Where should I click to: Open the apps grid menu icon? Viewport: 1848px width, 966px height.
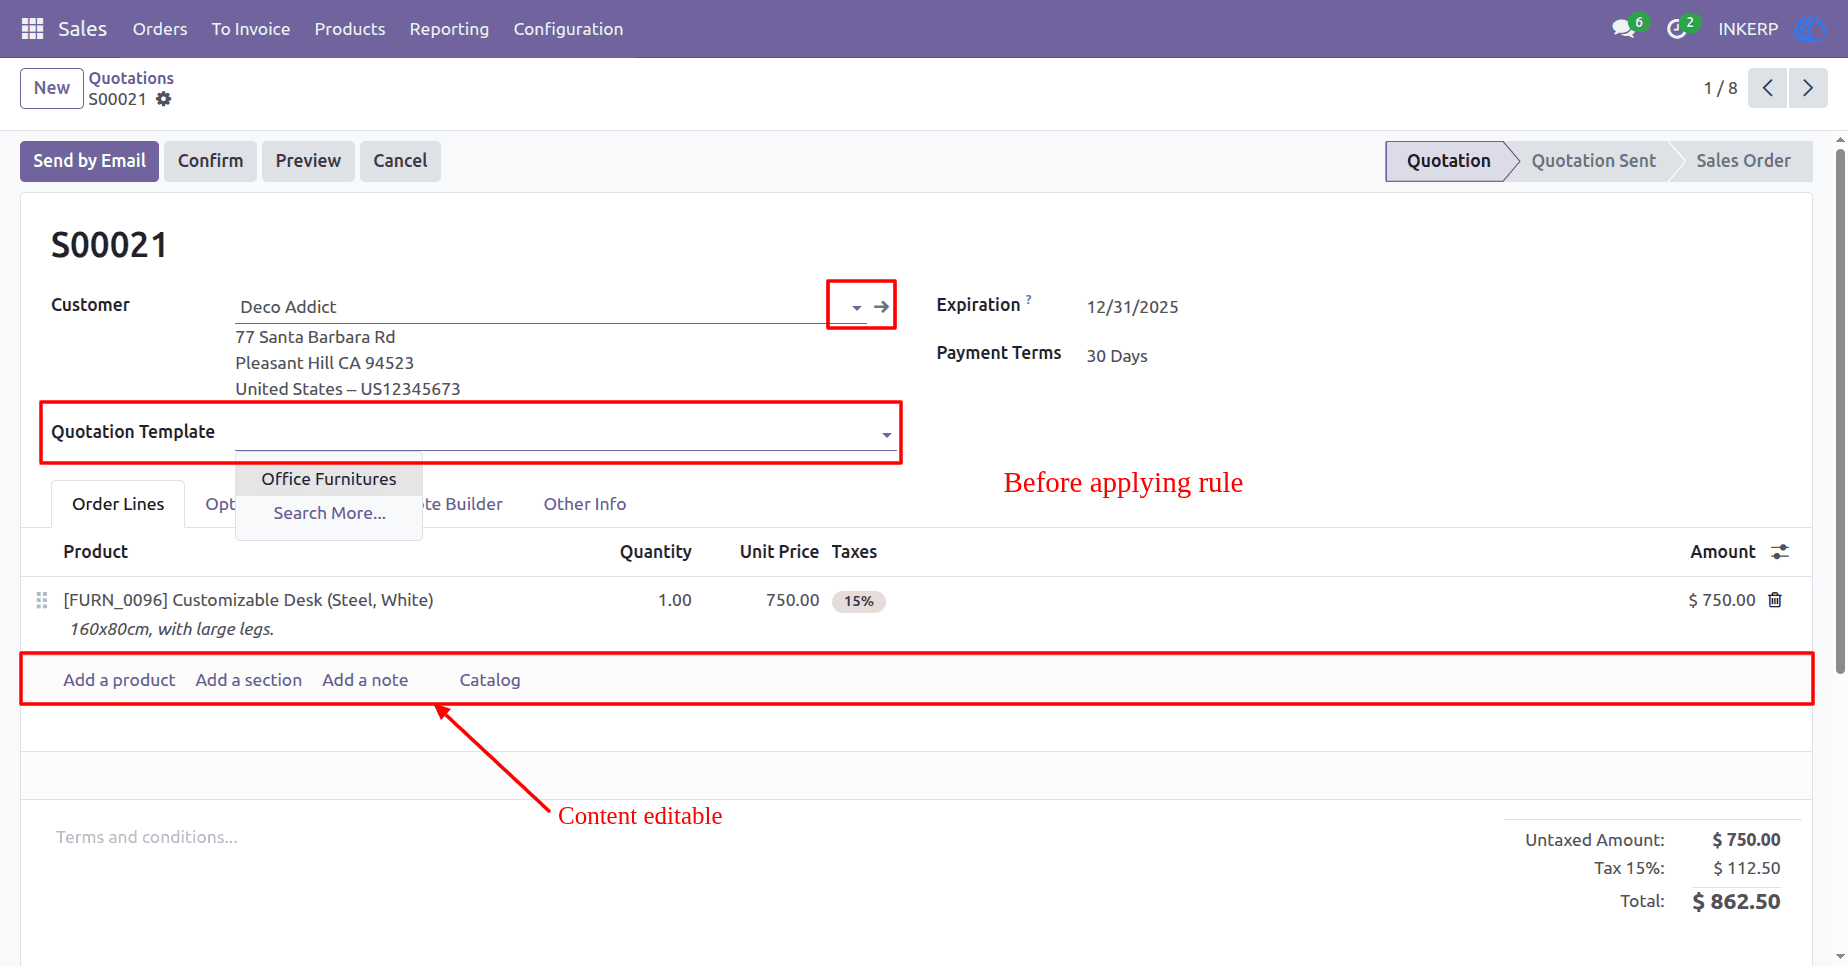[32, 29]
